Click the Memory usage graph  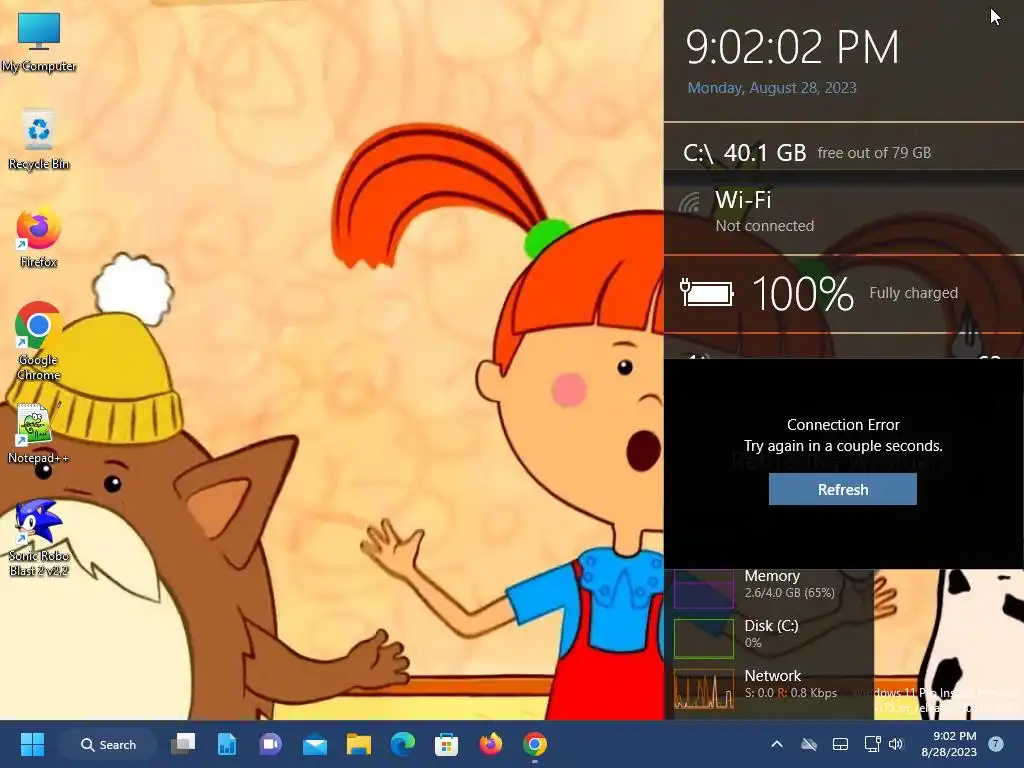coord(703,589)
